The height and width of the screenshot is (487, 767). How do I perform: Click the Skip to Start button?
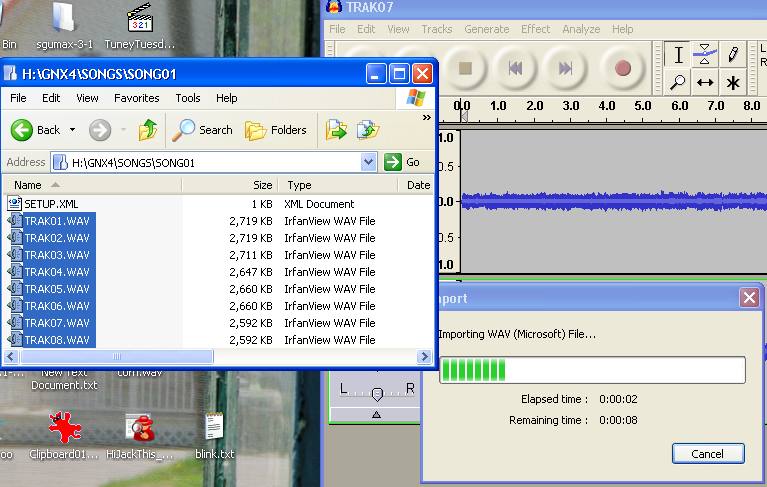coord(515,68)
